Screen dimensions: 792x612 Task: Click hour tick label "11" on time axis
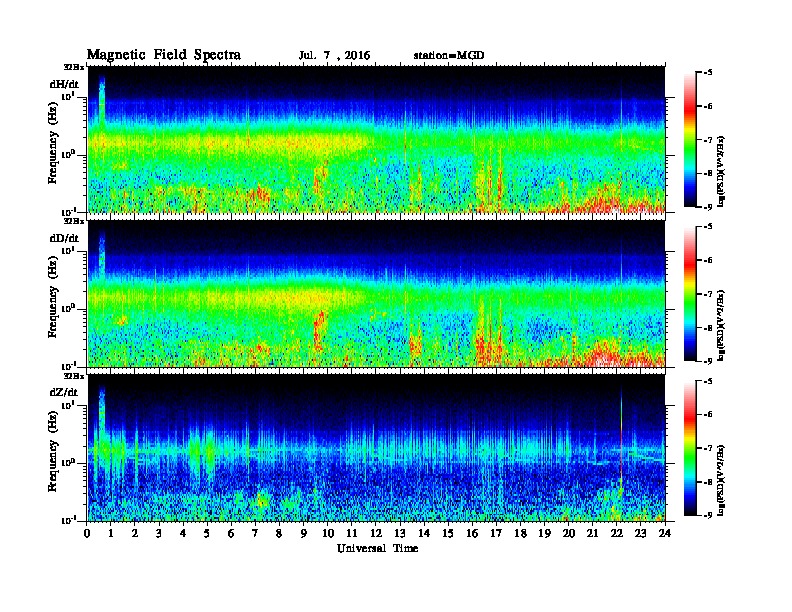coord(352,534)
